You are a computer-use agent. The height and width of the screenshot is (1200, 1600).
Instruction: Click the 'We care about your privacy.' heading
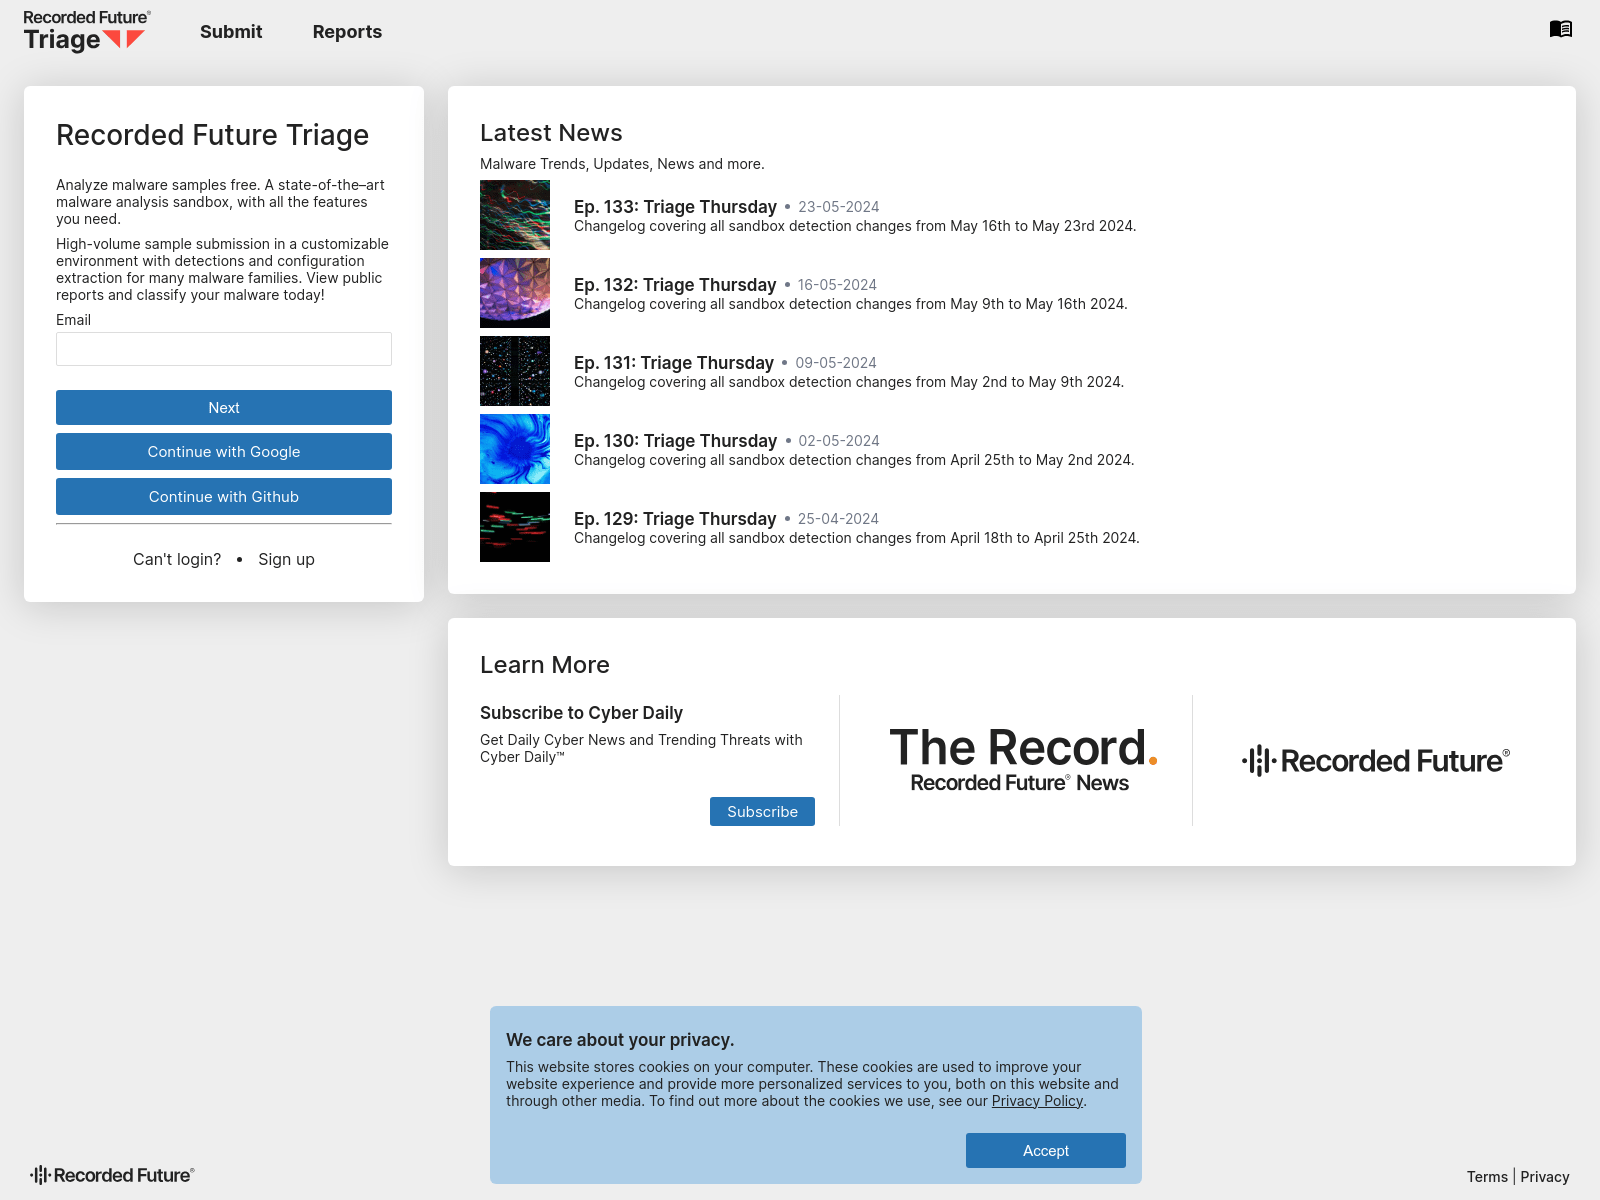pyautogui.click(x=620, y=1040)
